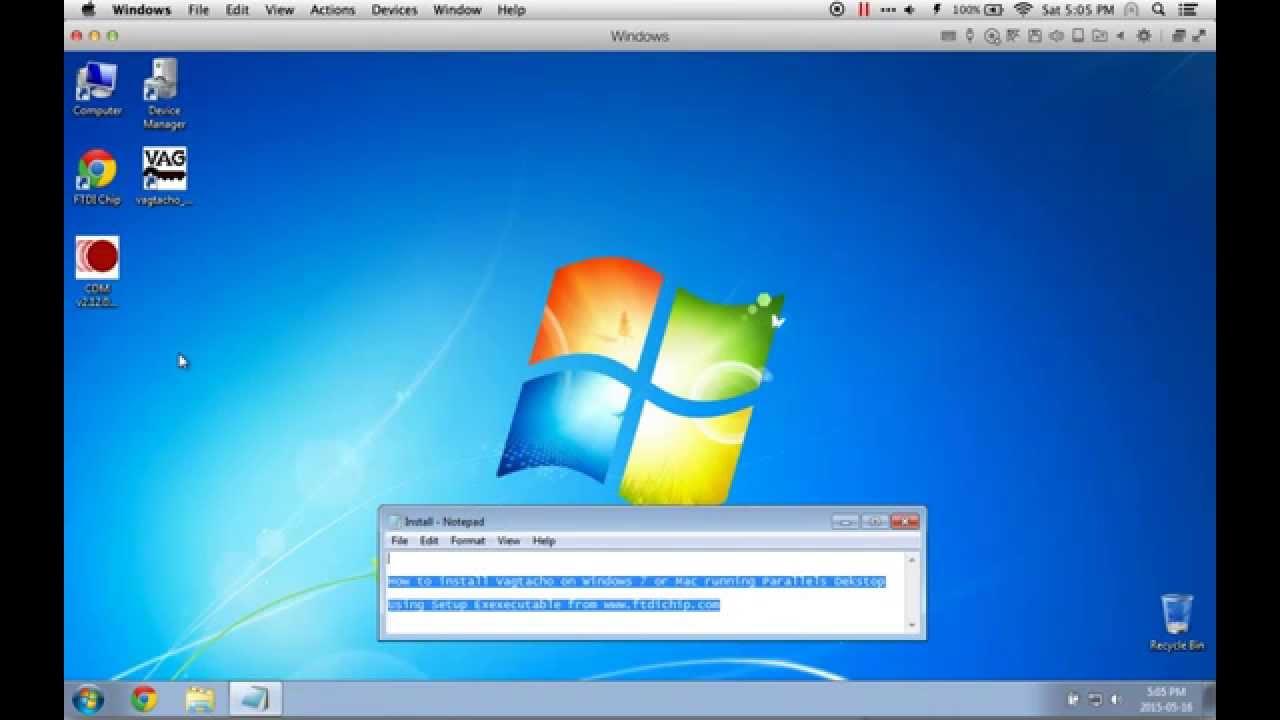1280x720 pixels.
Task: Click the green zoom button of the Parallels window
Action: [x=112, y=36]
